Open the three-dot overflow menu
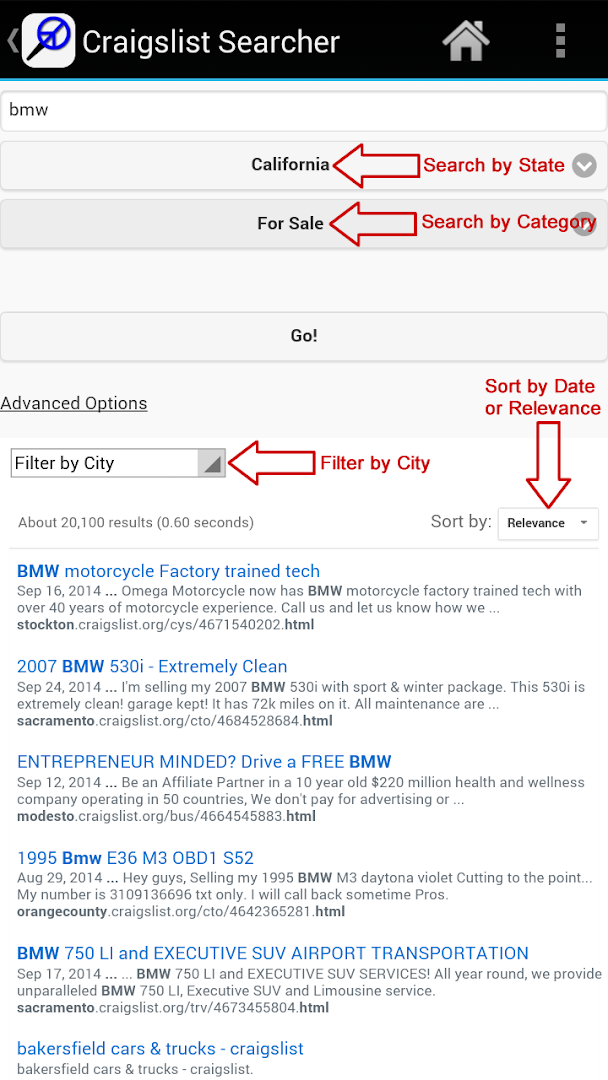This screenshot has height=1080, width=608. pos(560,41)
